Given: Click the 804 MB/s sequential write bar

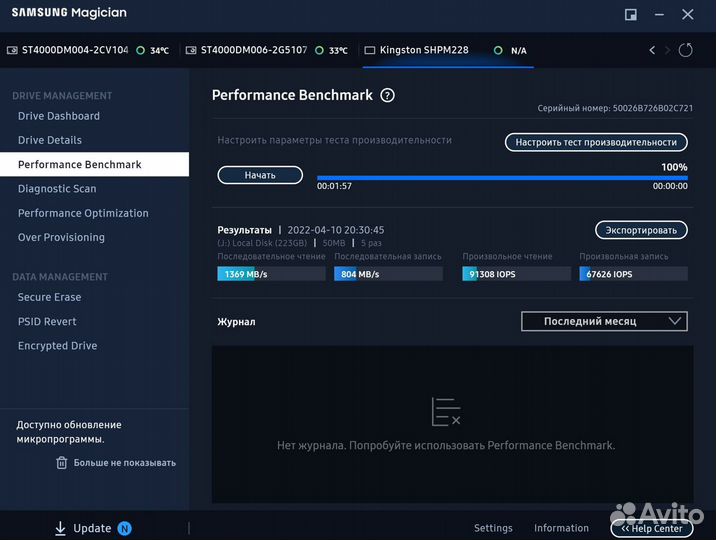Looking at the screenshot, I should (389, 274).
